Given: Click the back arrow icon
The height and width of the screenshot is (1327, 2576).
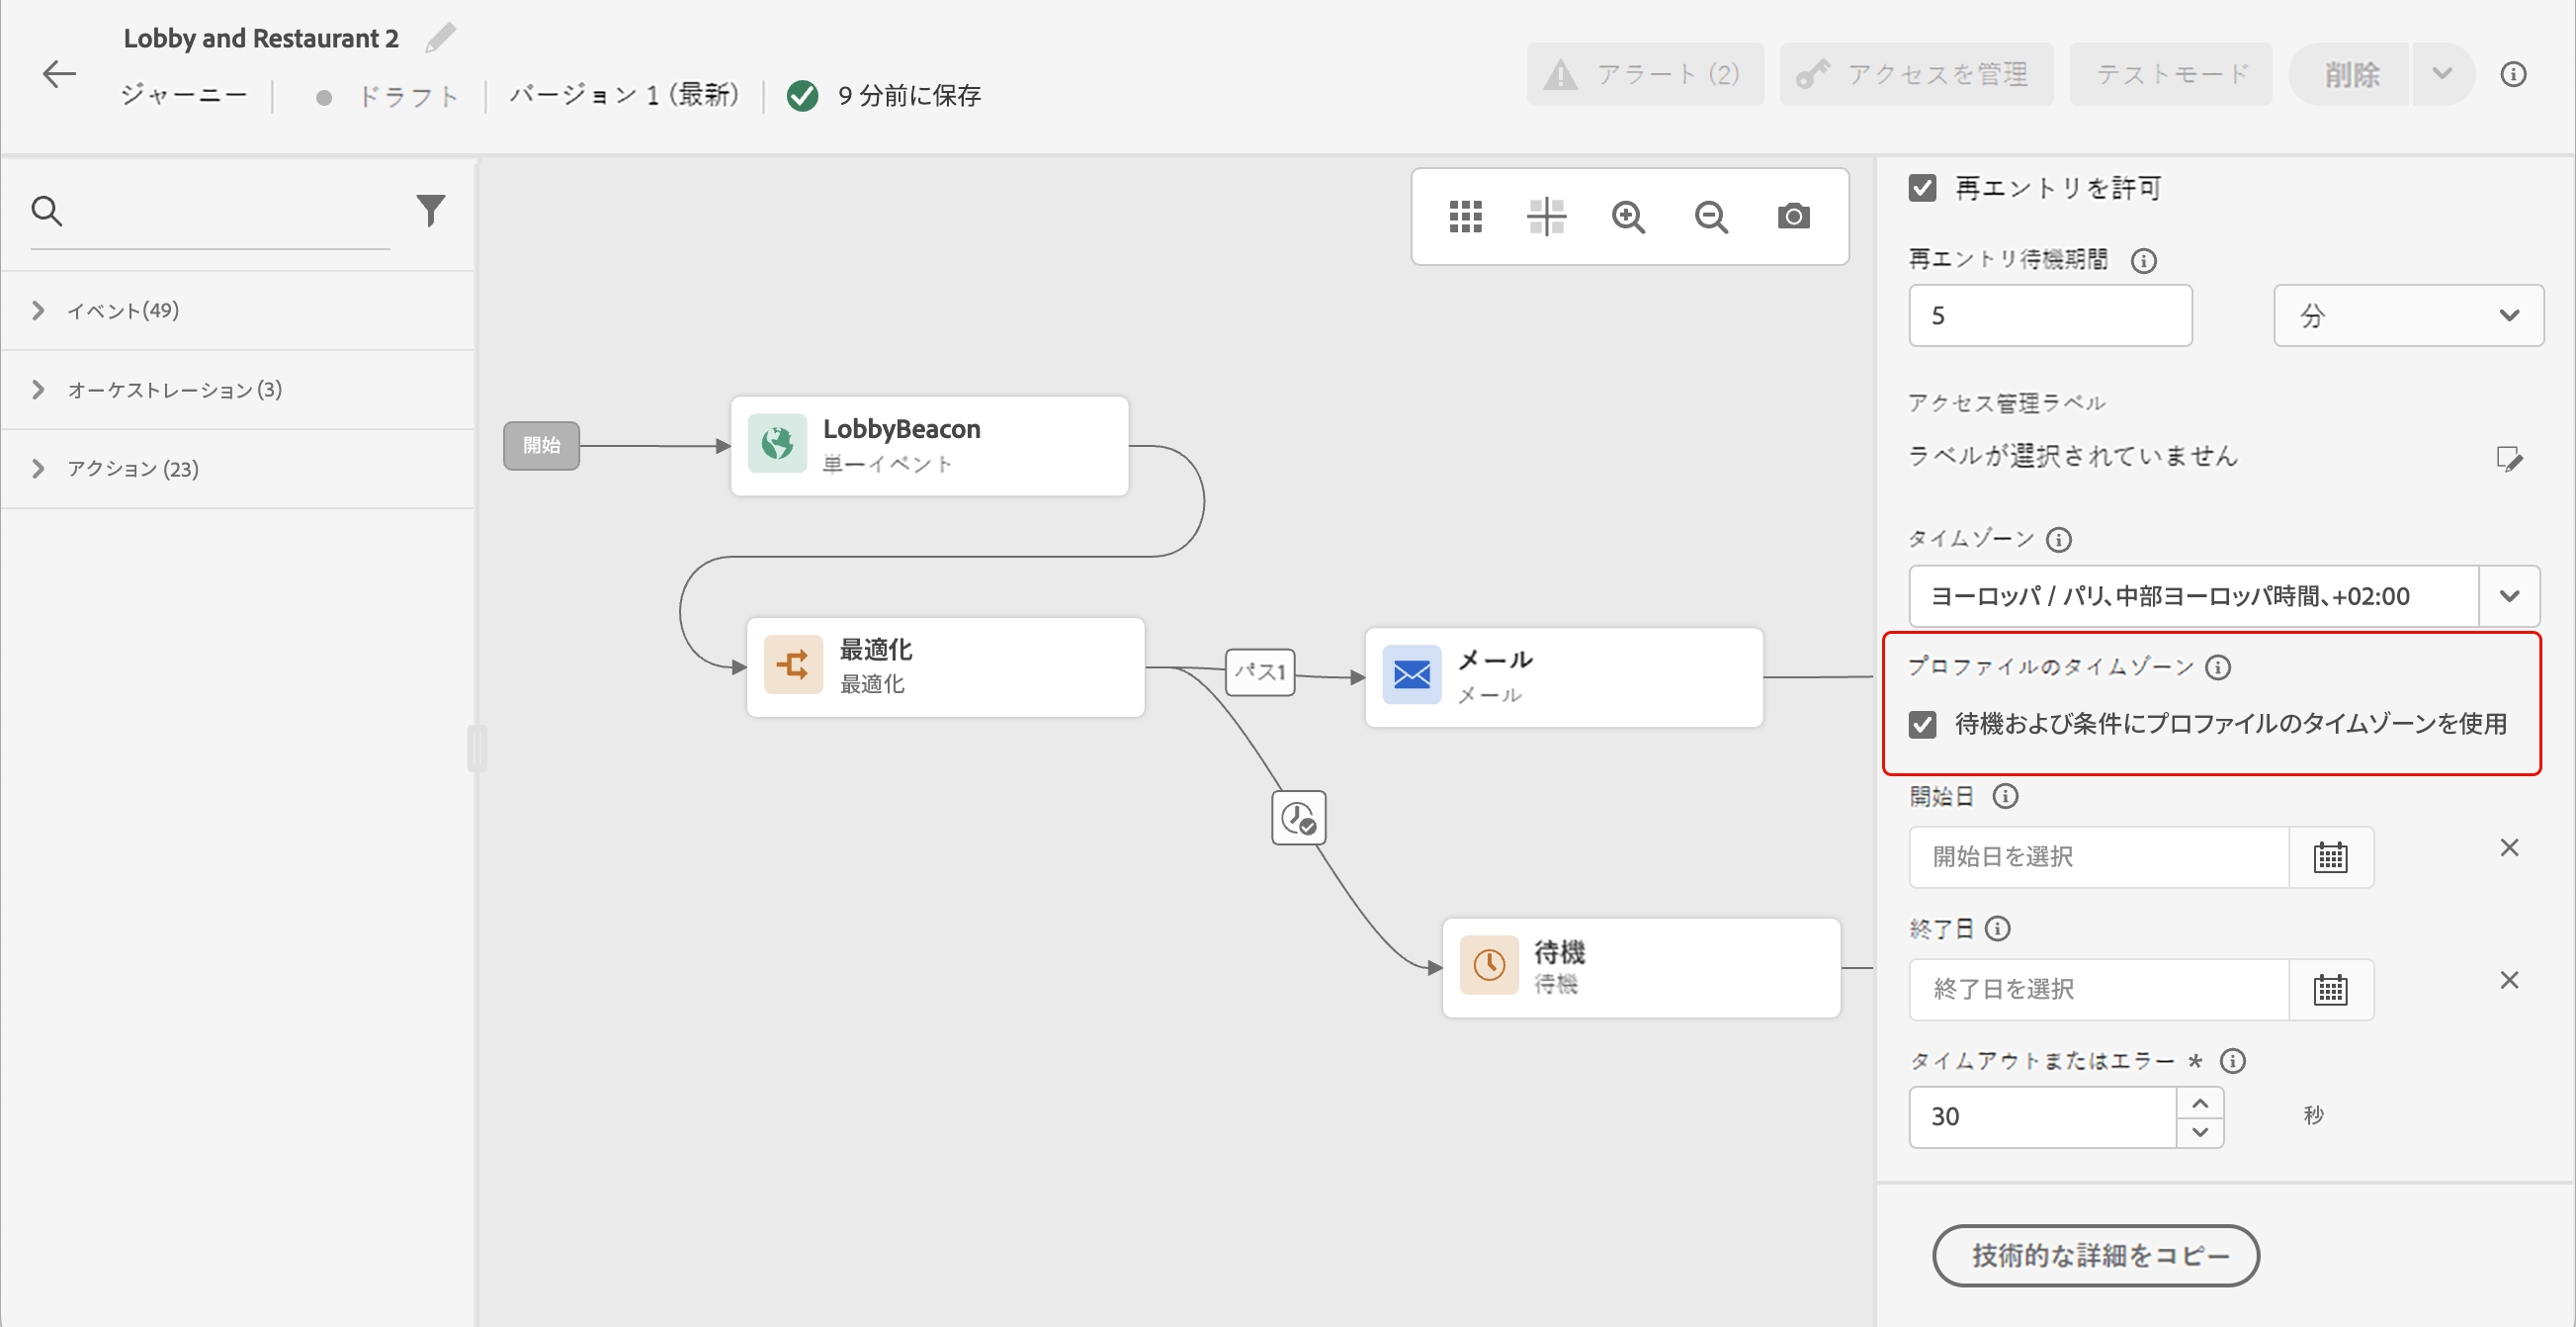Looking at the screenshot, I should pyautogui.click(x=59, y=74).
